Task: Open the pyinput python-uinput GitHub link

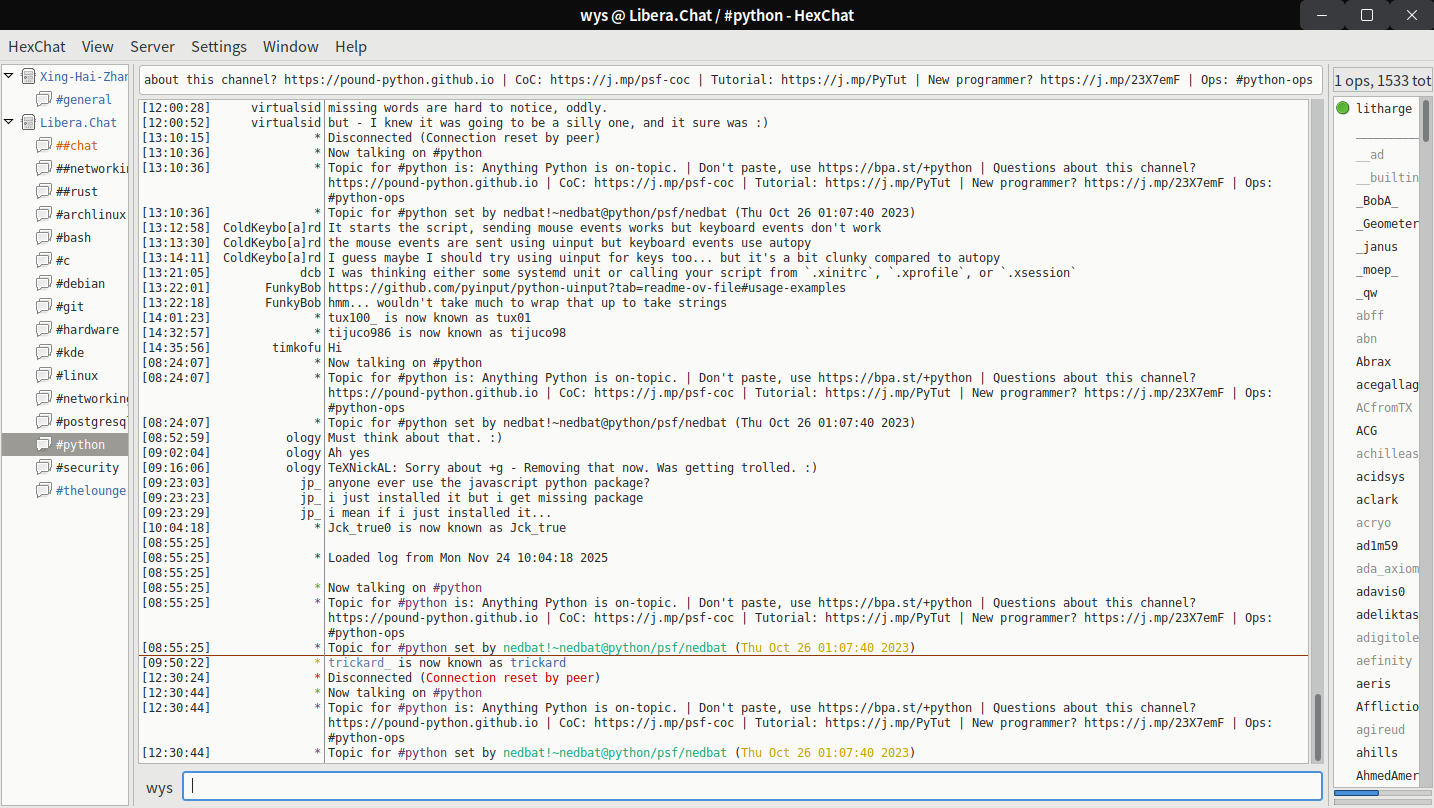Action: [x=586, y=288]
